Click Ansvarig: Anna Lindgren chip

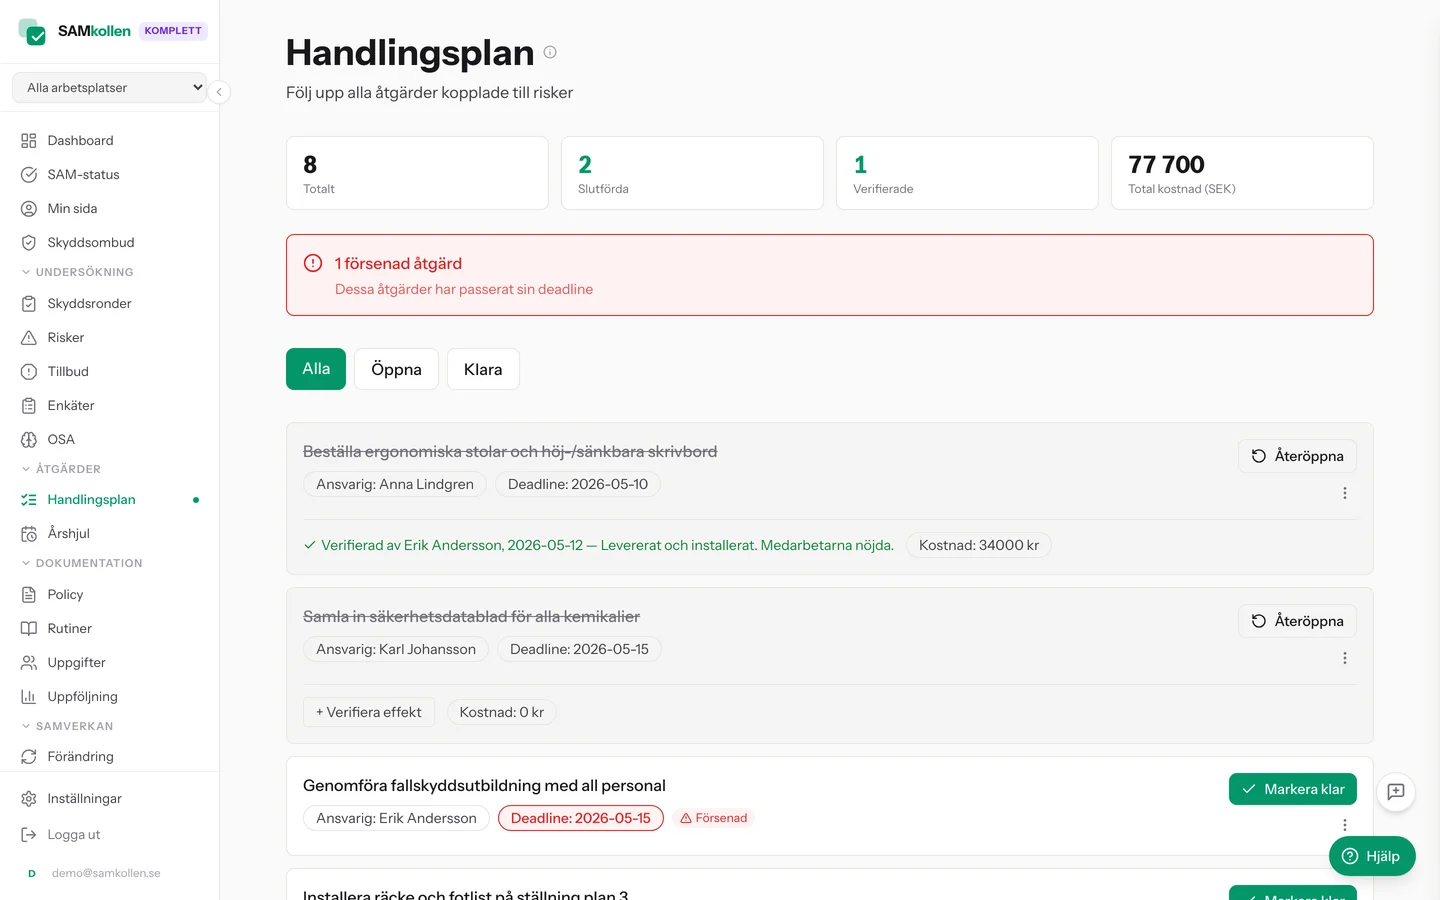point(395,484)
